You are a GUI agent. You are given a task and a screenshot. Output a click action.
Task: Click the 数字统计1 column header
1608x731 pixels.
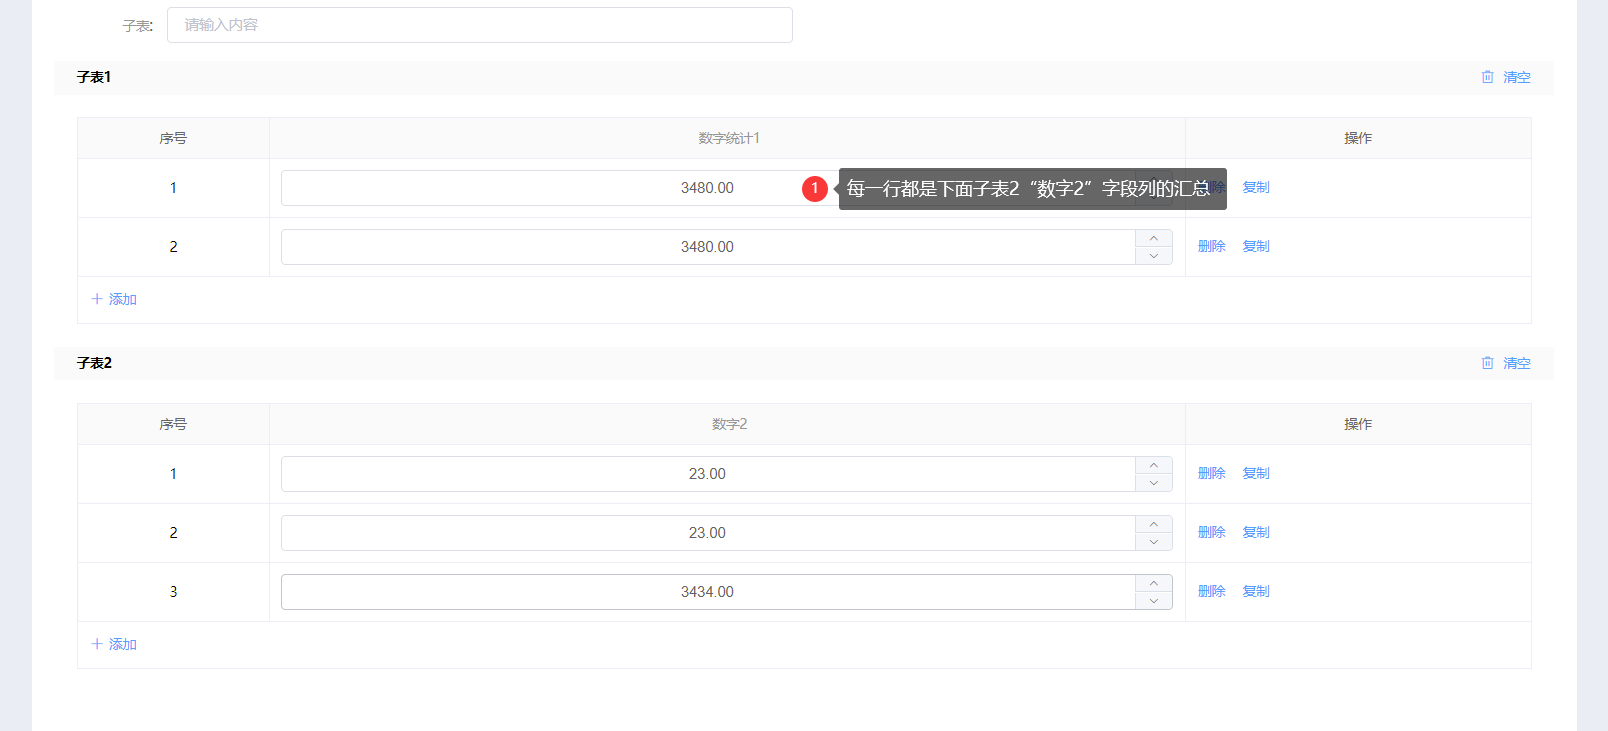[x=729, y=138]
